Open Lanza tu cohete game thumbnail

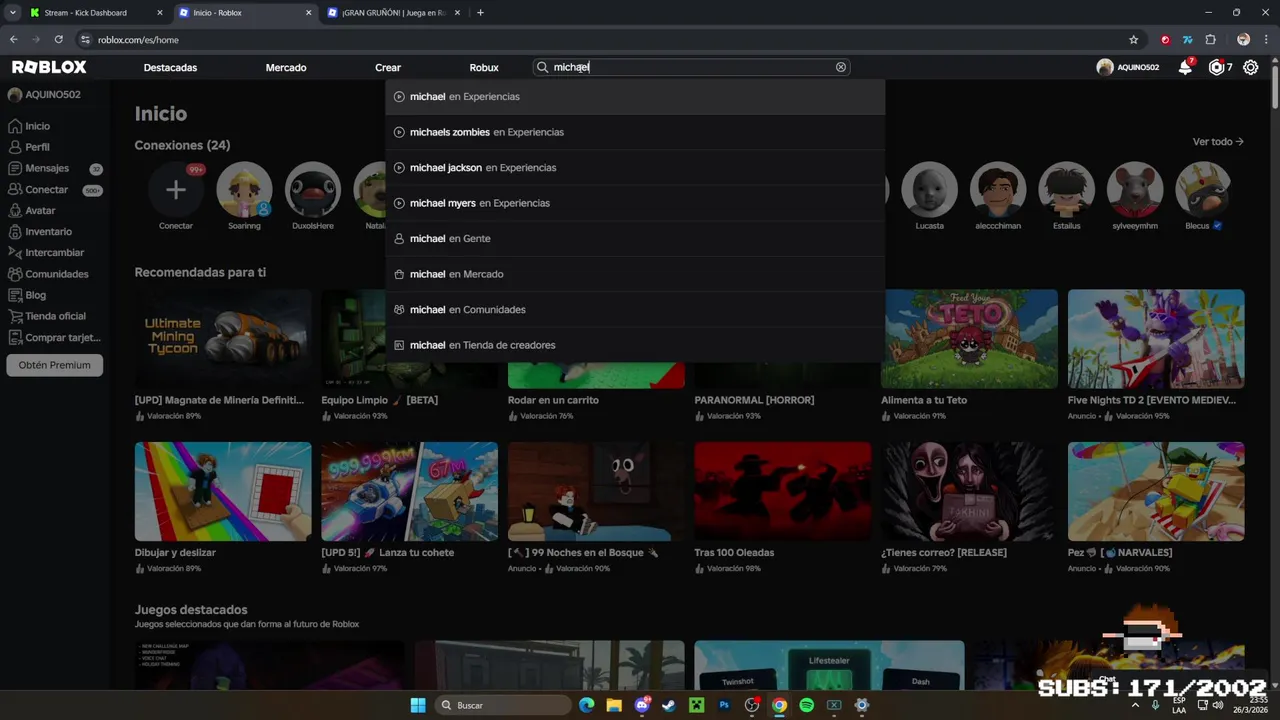[x=409, y=492]
